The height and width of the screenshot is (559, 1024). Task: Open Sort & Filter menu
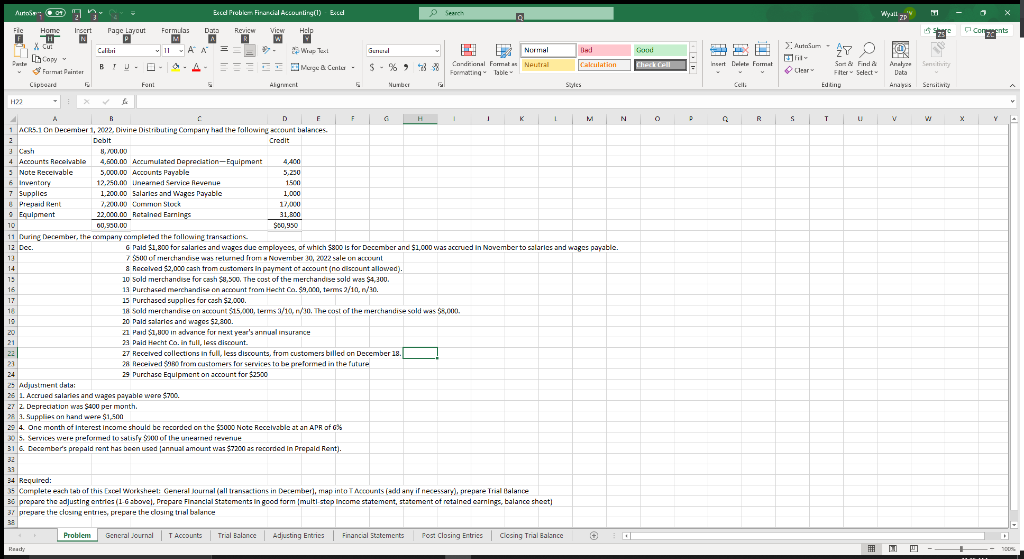842,59
